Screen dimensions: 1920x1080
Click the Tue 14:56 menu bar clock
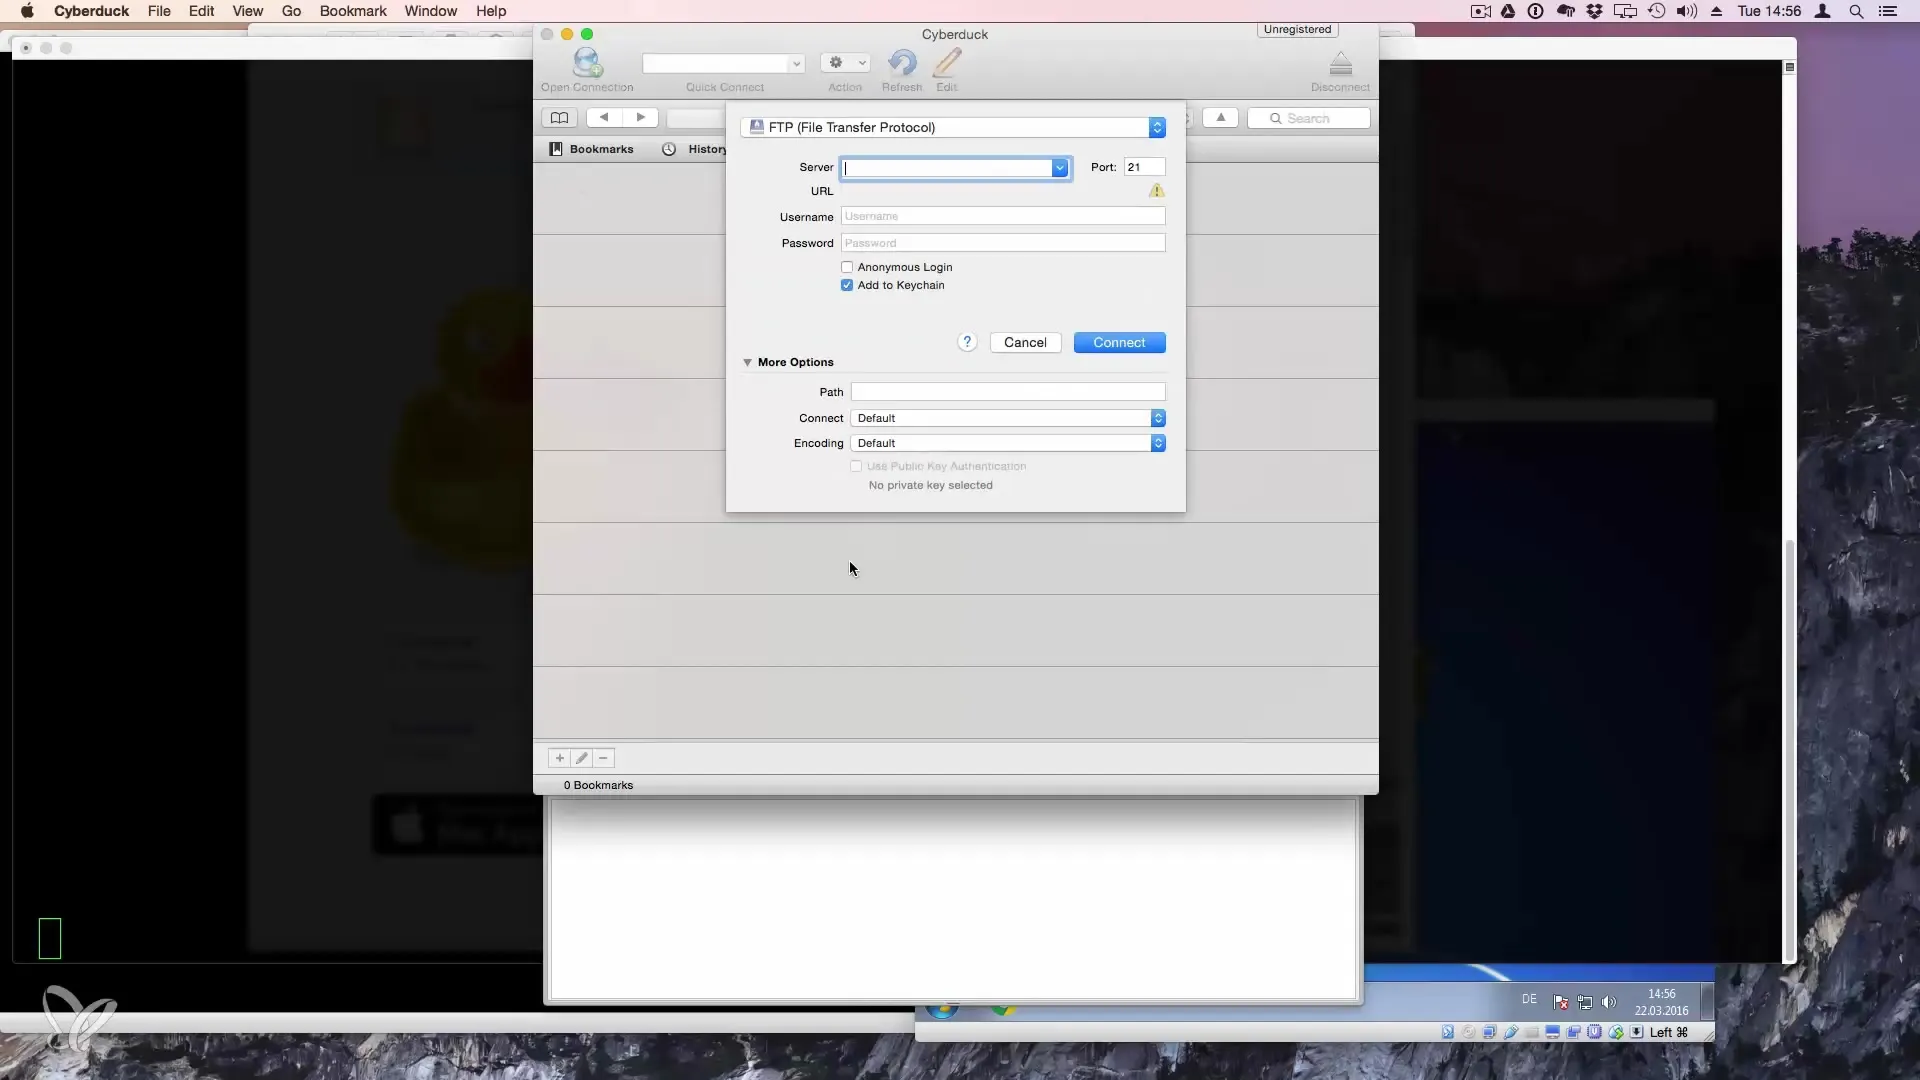pyautogui.click(x=1769, y=11)
